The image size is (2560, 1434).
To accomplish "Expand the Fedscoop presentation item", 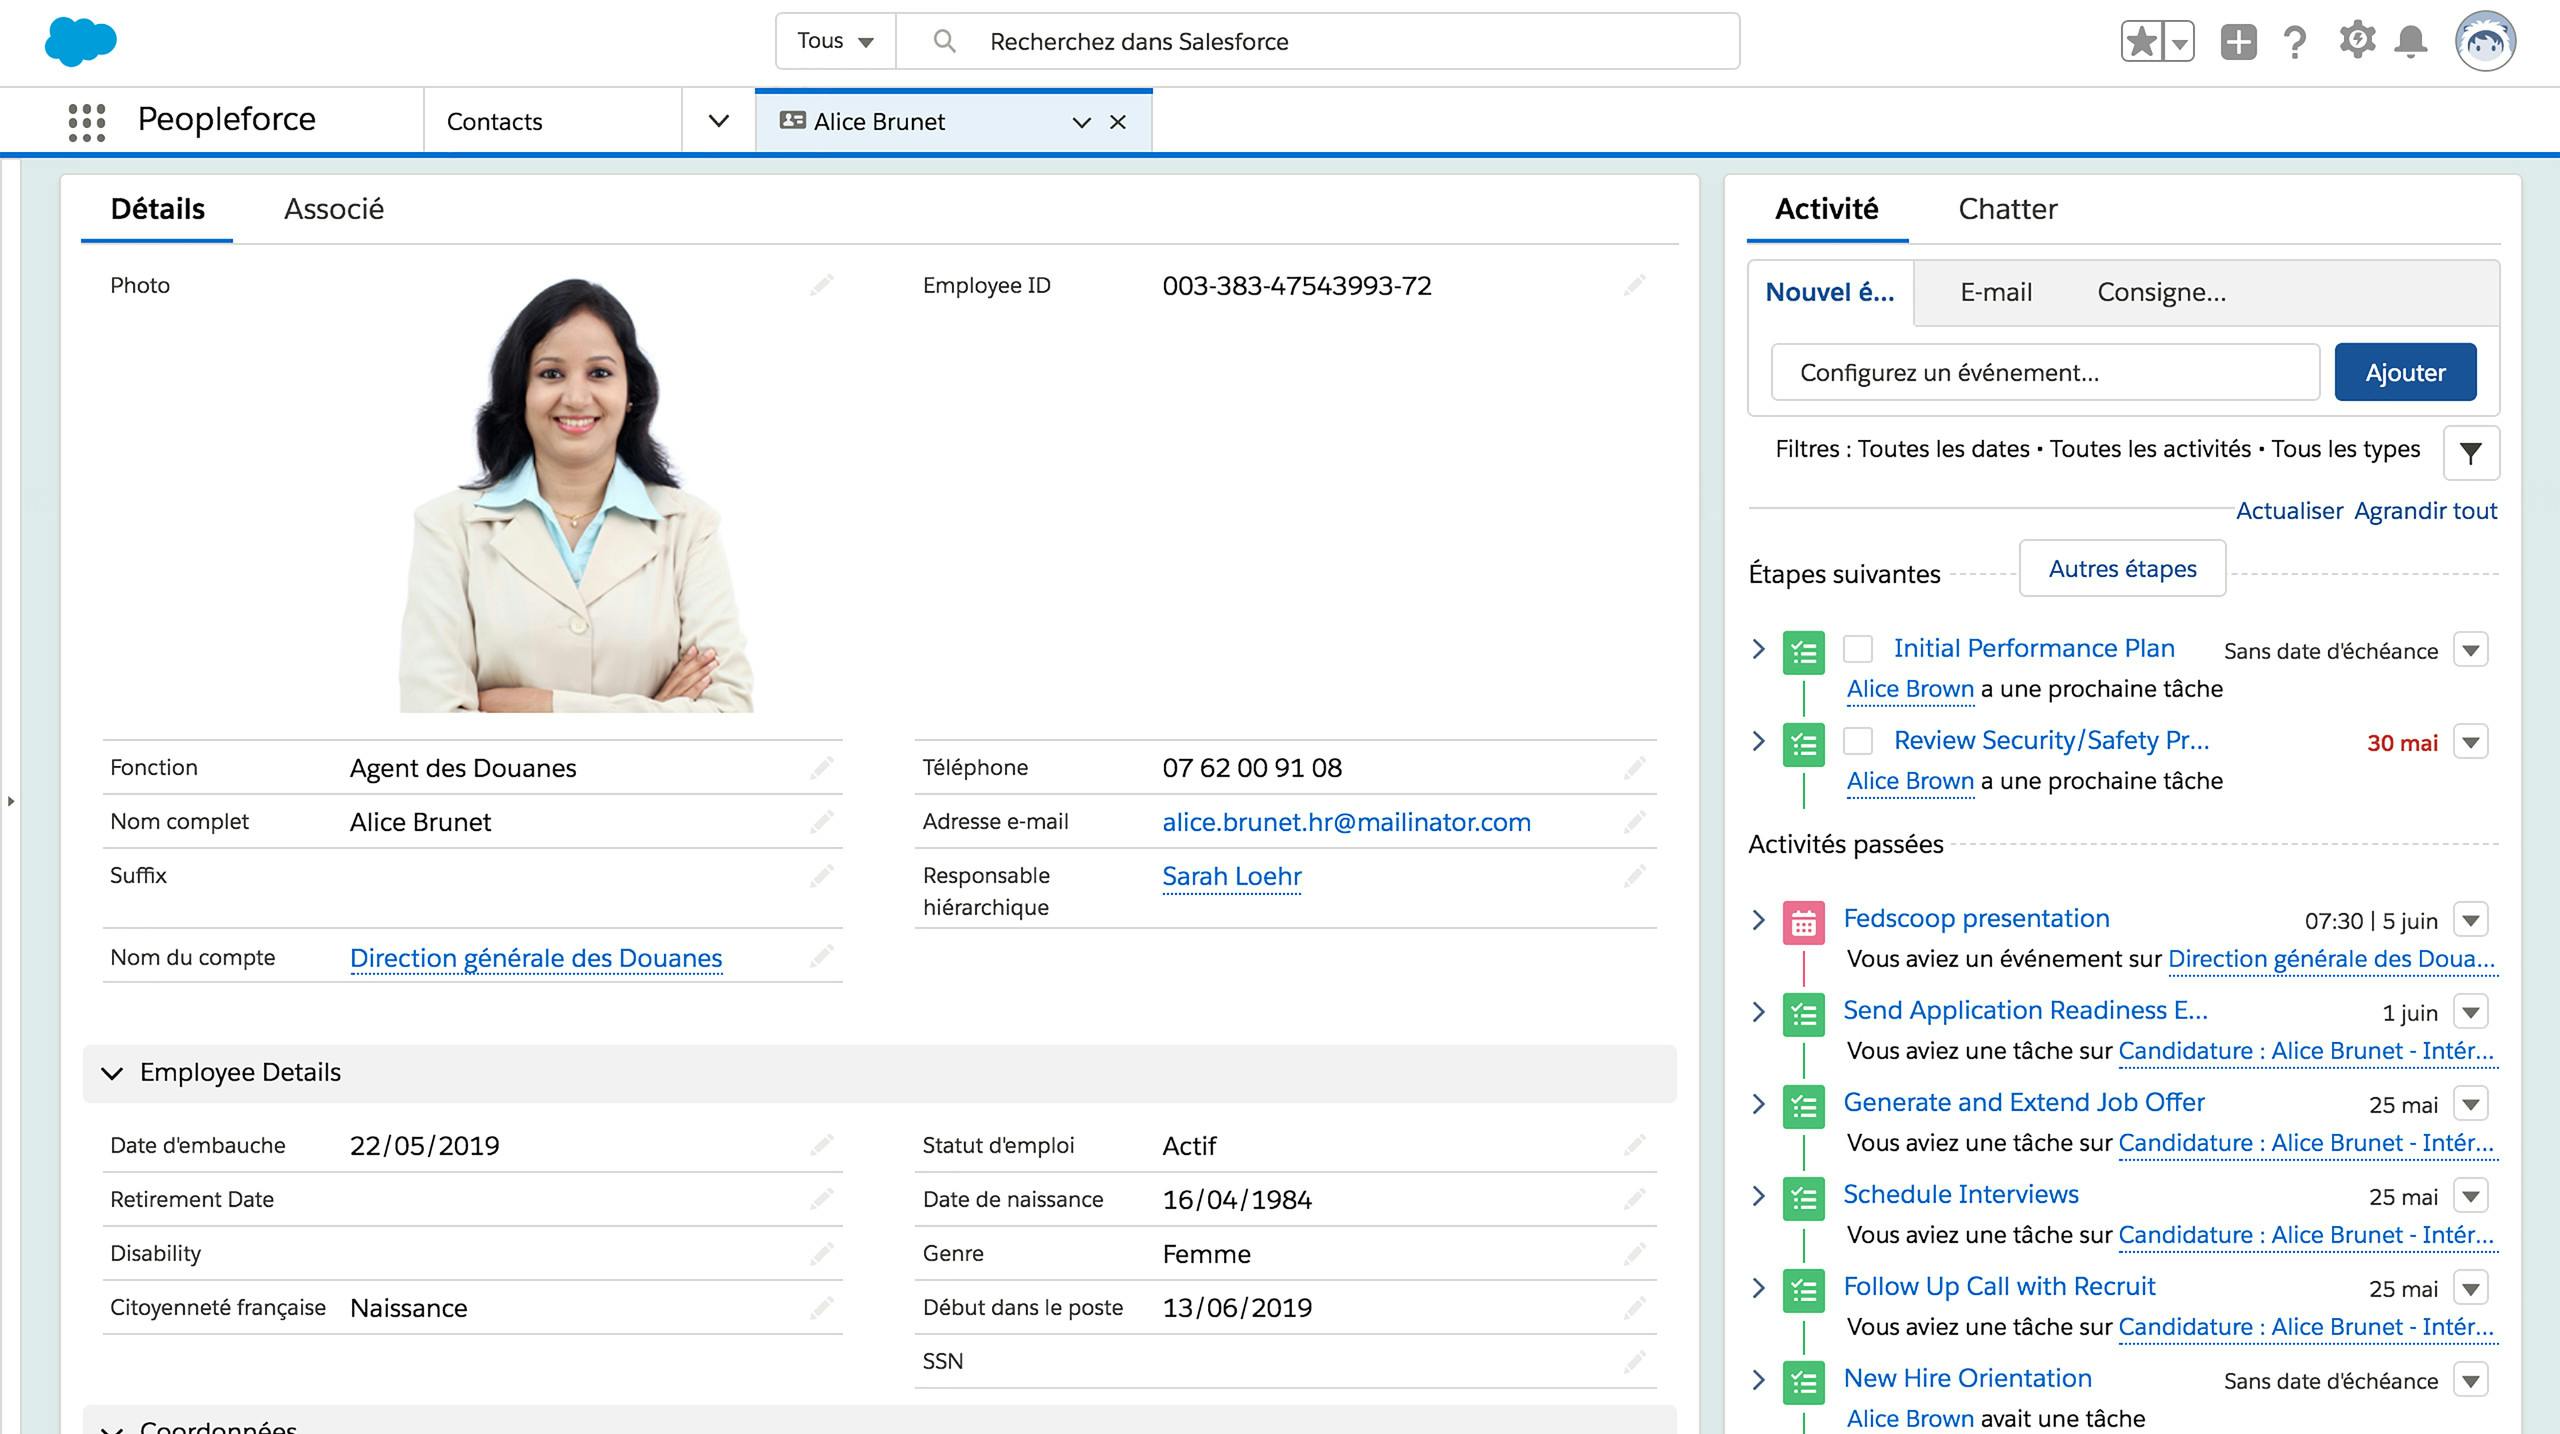I will [1759, 919].
